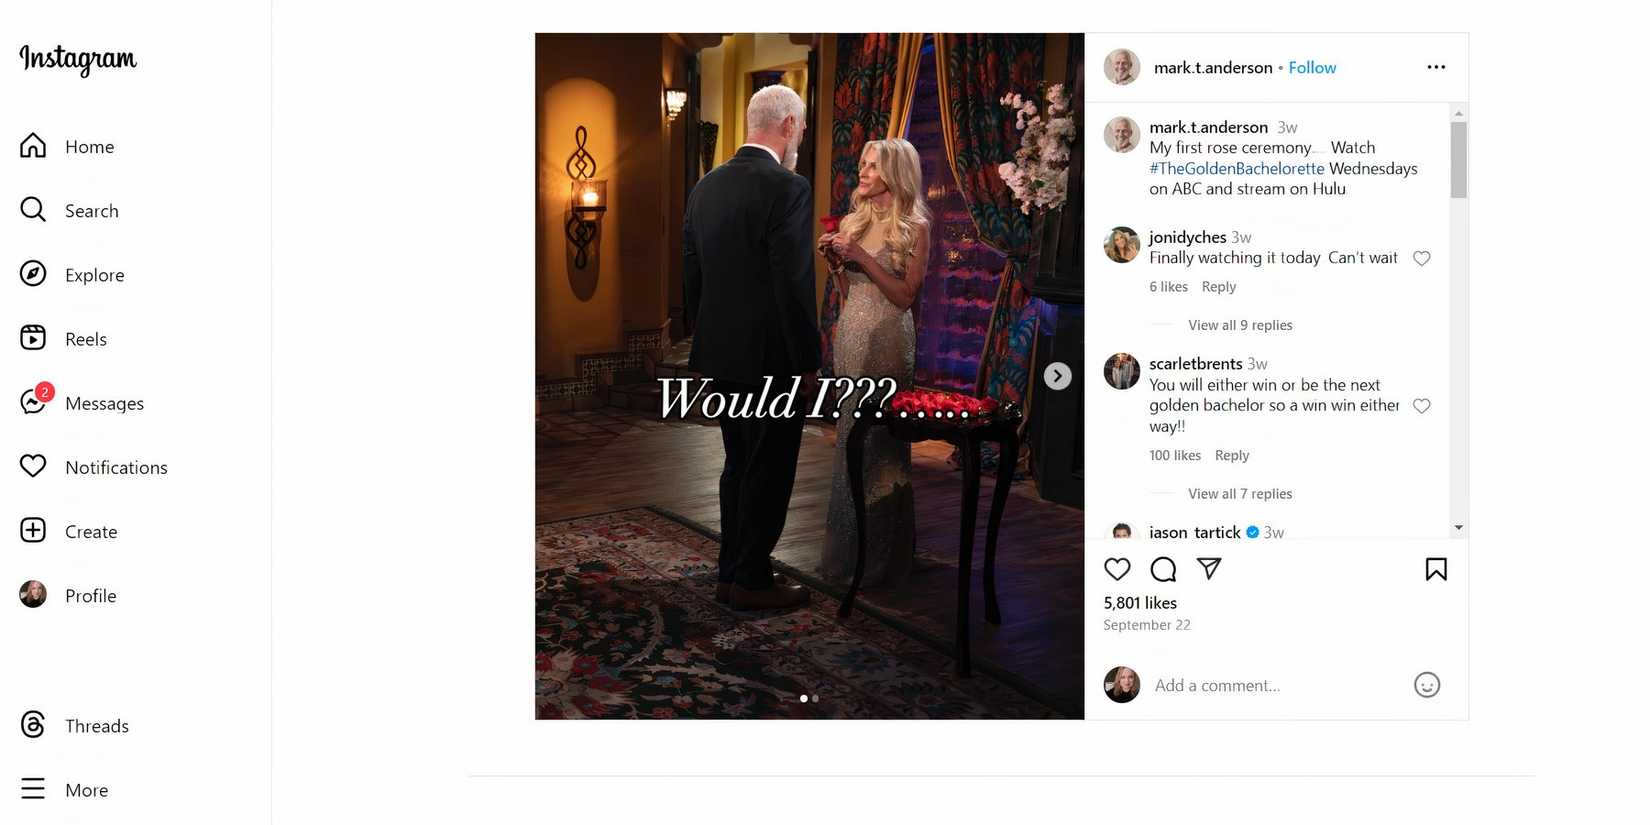Advance to next photo with arrow
The width and height of the screenshot is (1650, 825).
[1057, 376]
